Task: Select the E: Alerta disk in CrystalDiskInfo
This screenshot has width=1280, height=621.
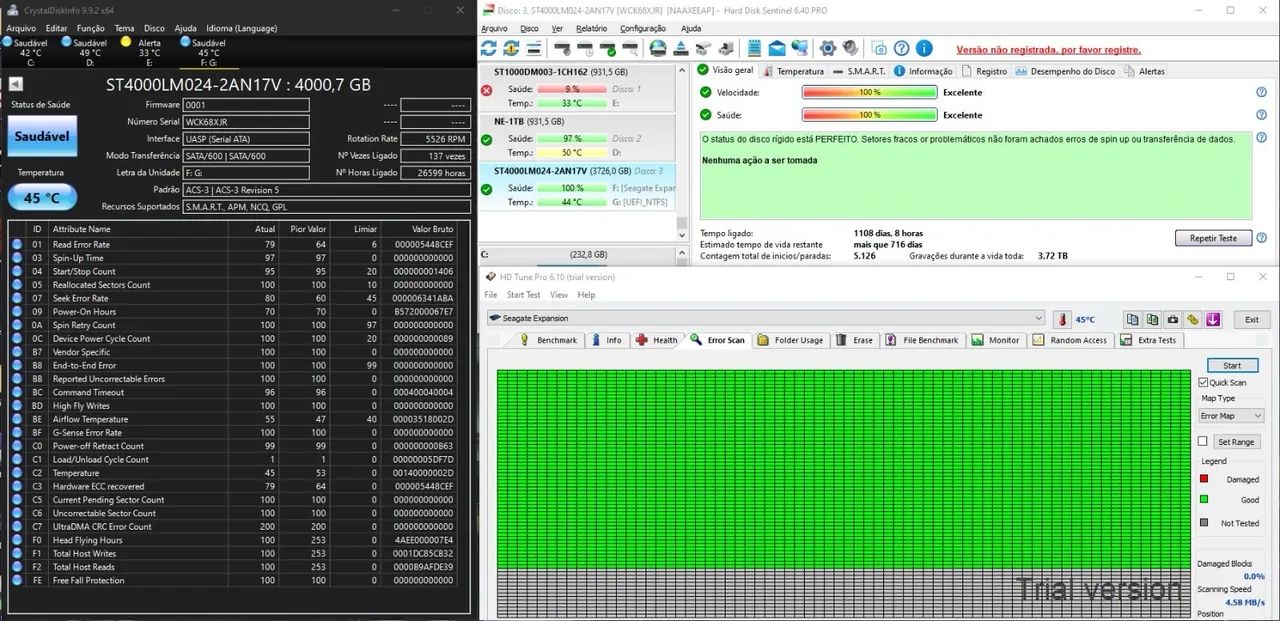Action: [149, 52]
